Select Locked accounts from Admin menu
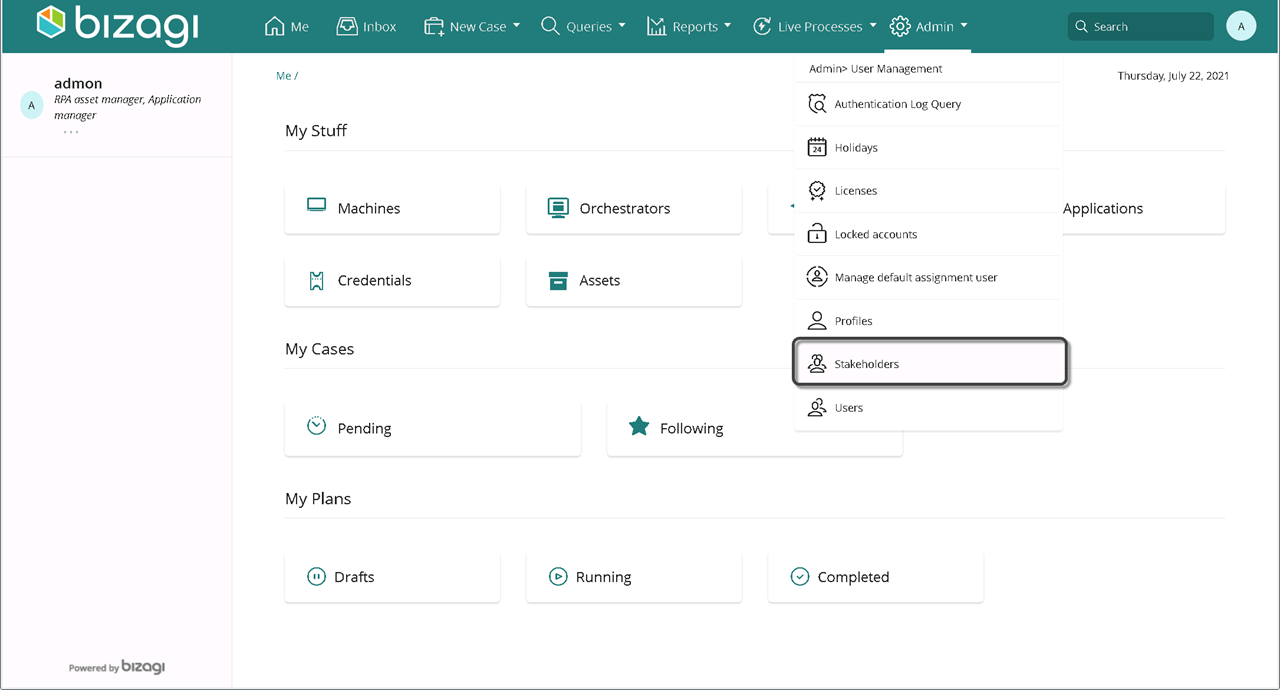 click(928, 234)
